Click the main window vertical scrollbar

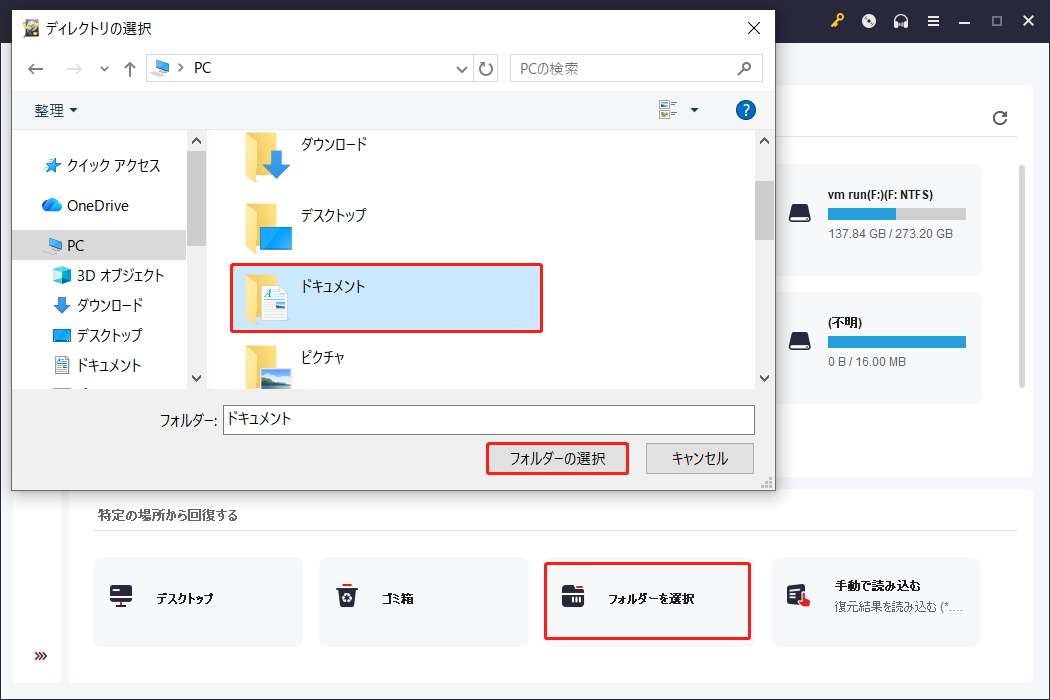(1021, 276)
